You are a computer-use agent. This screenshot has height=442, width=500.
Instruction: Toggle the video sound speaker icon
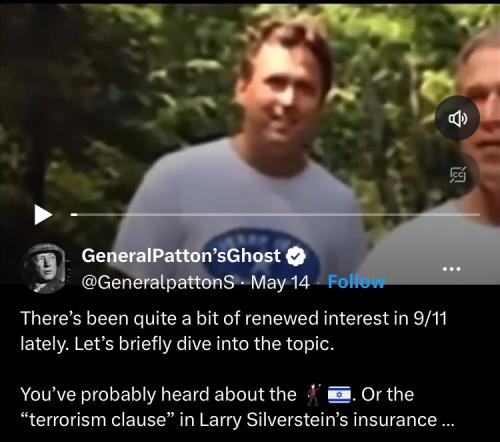coord(457,118)
